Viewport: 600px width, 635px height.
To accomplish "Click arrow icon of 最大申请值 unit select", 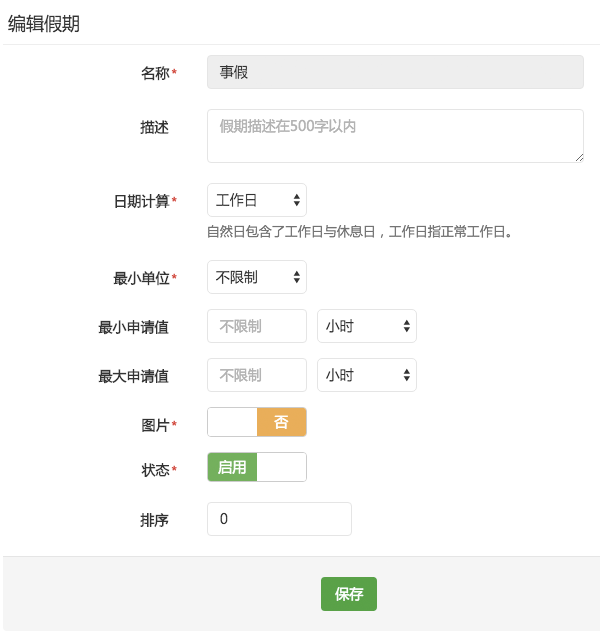I will (x=407, y=375).
